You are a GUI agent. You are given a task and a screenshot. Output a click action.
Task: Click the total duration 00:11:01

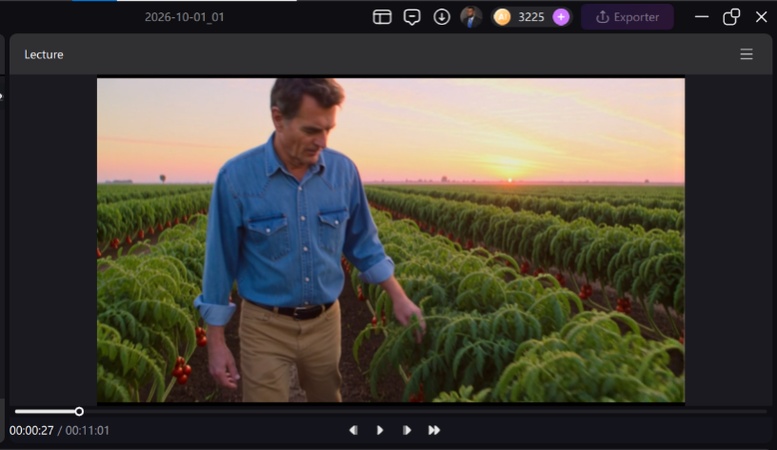(87, 430)
